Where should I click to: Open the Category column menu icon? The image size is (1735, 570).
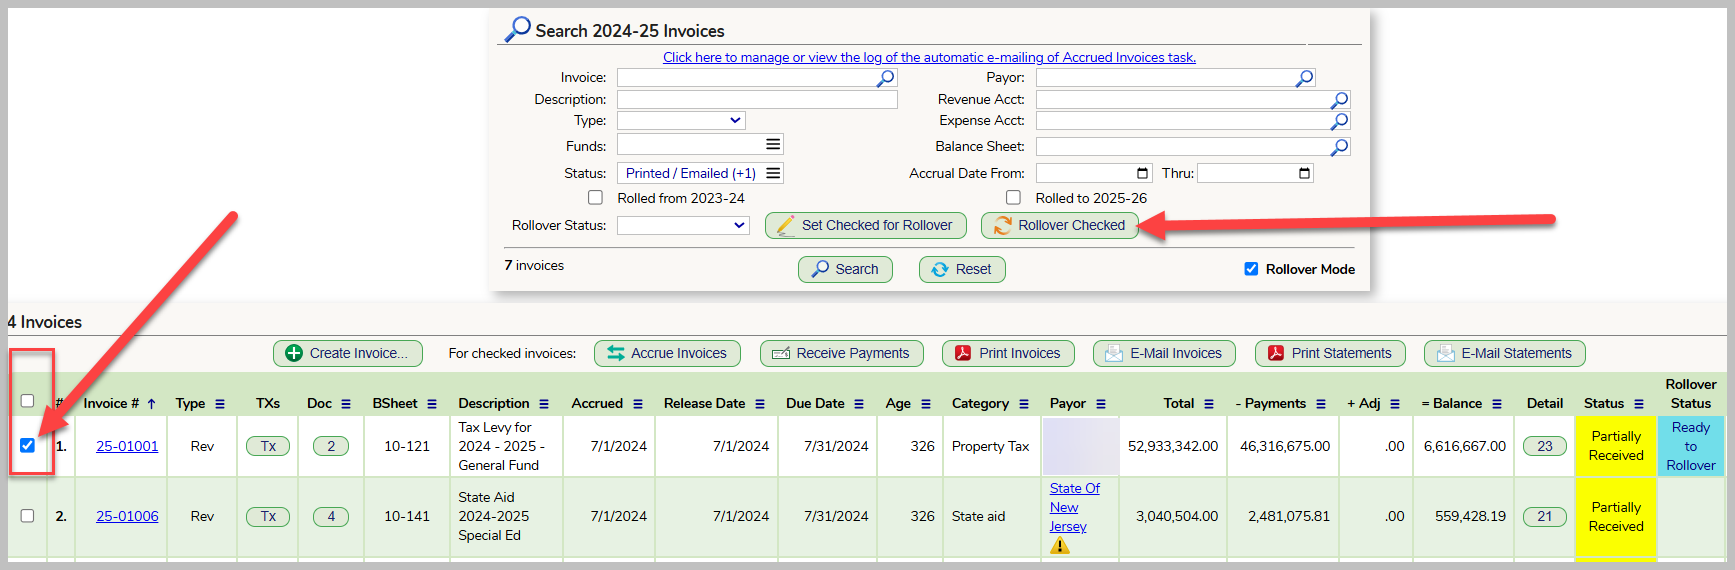coord(1024,404)
